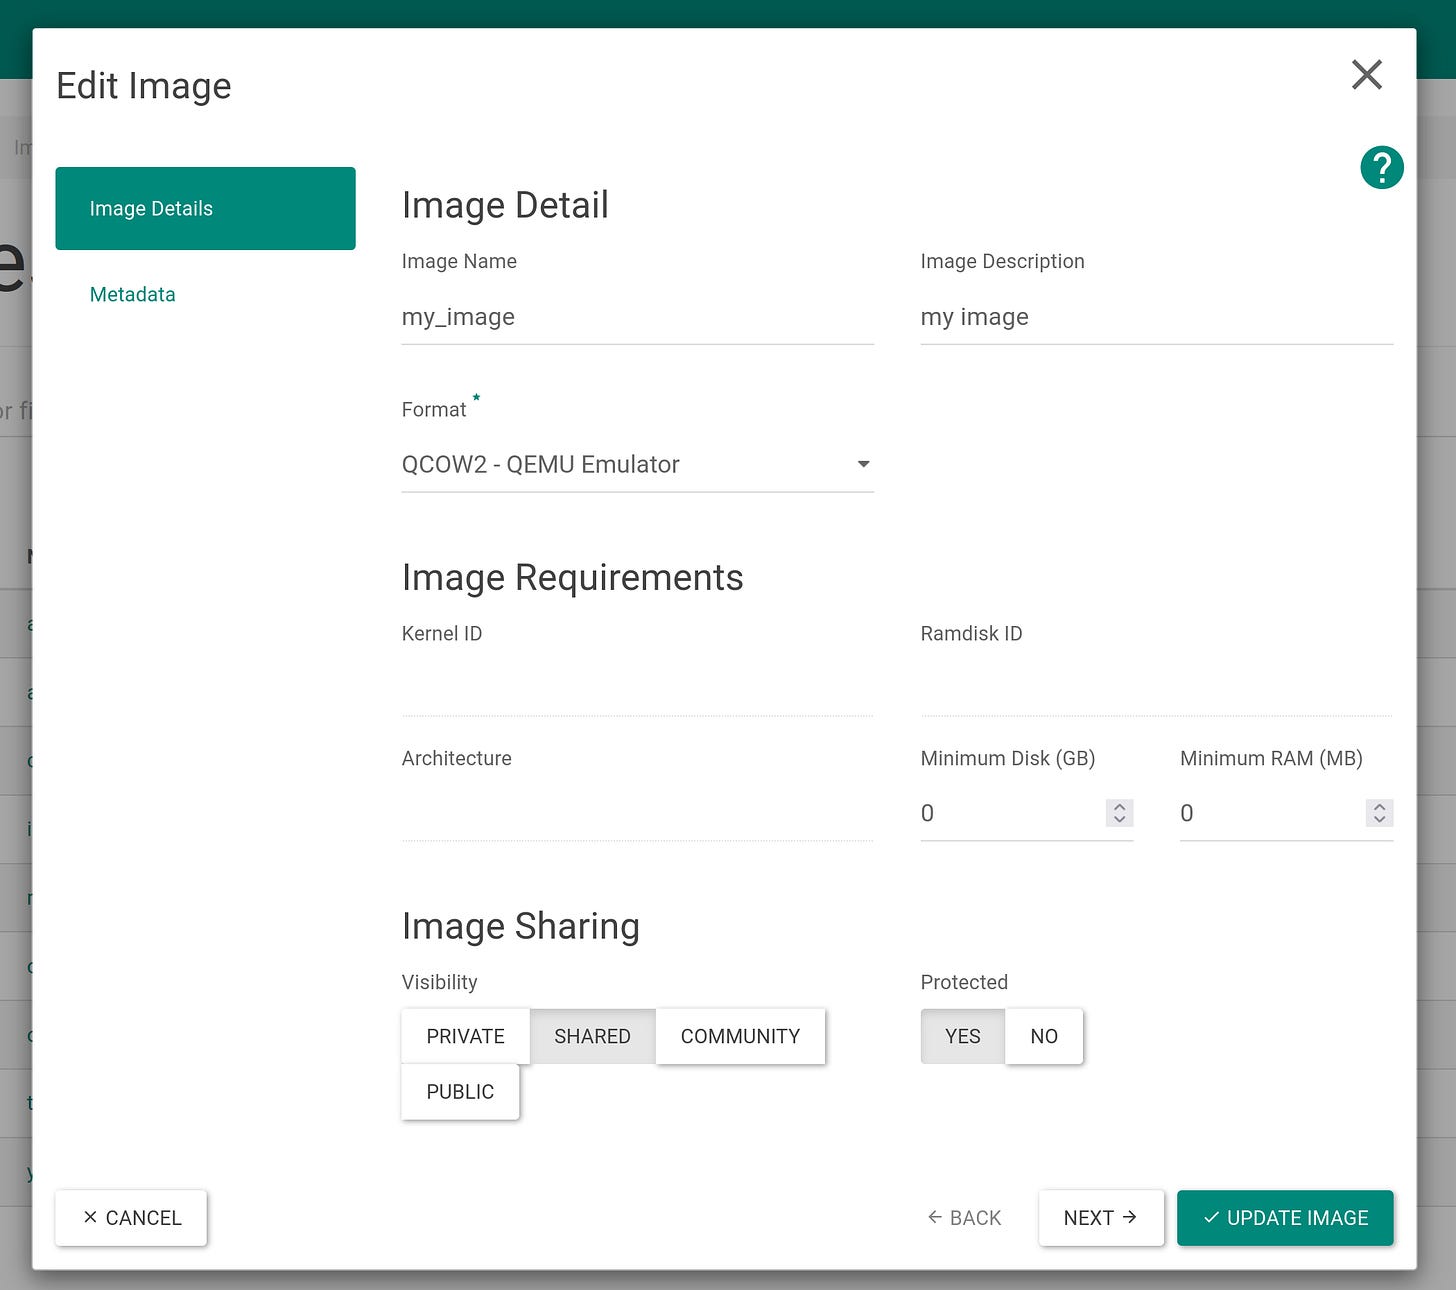This screenshot has height=1290, width=1456.
Task: Click the Minimum Disk increment arrow
Action: (x=1119, y=807)
